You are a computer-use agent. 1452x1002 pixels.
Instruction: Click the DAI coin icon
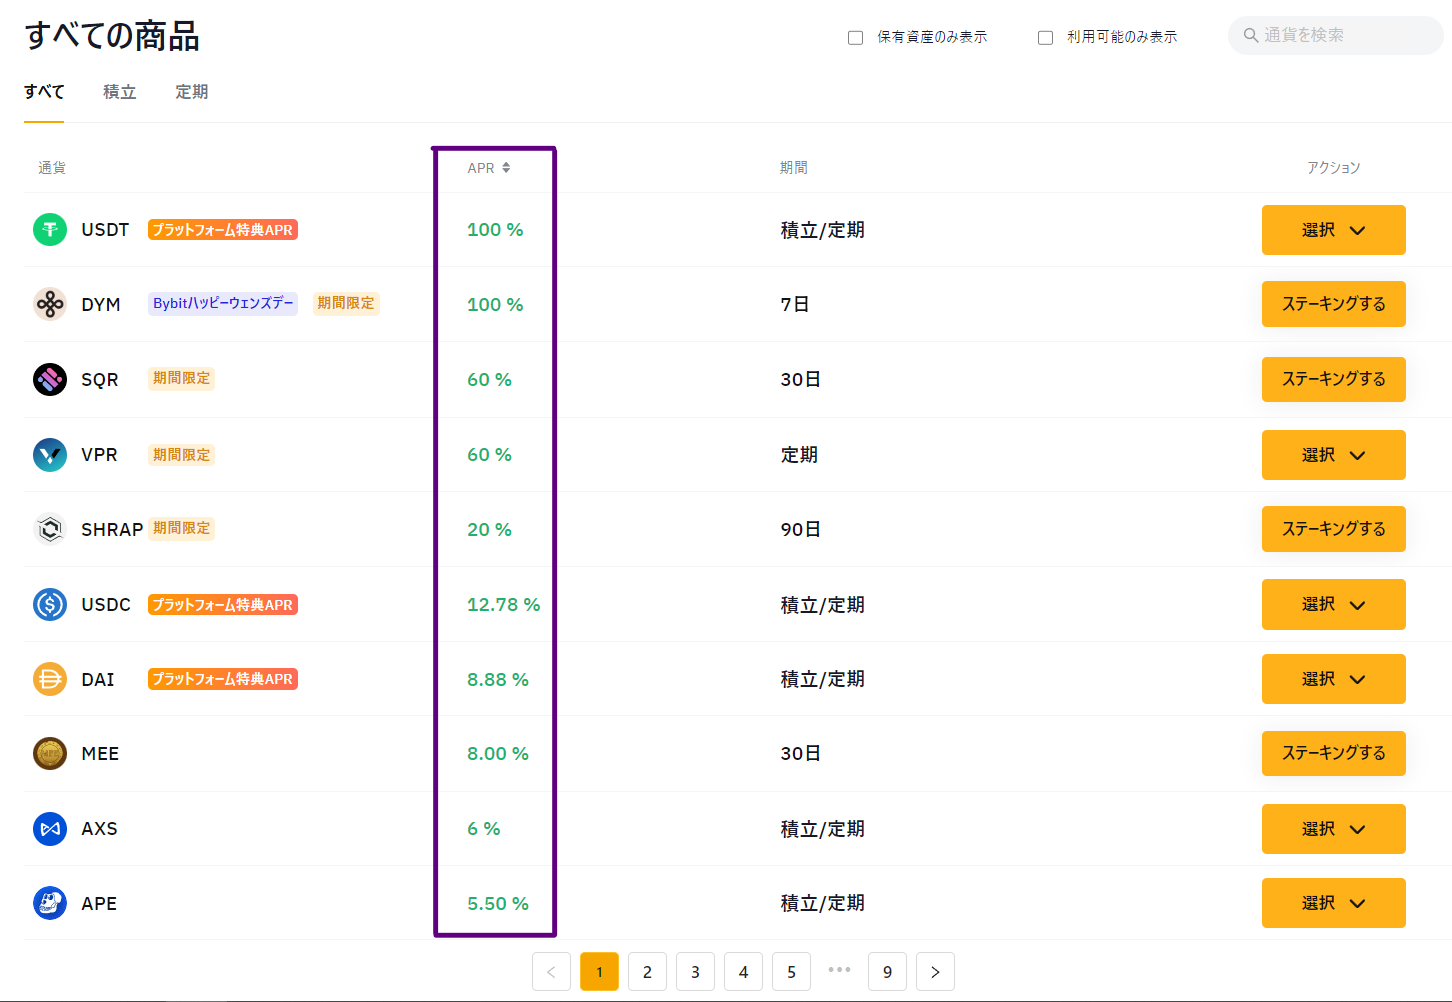coord(49,678)
